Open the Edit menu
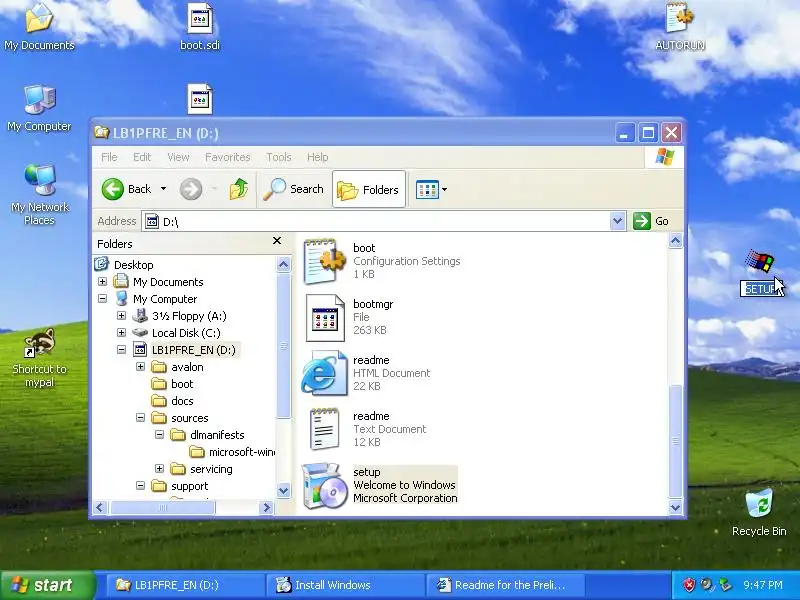The height and width of the screenshot is (600, 800). tap(142, 157)
